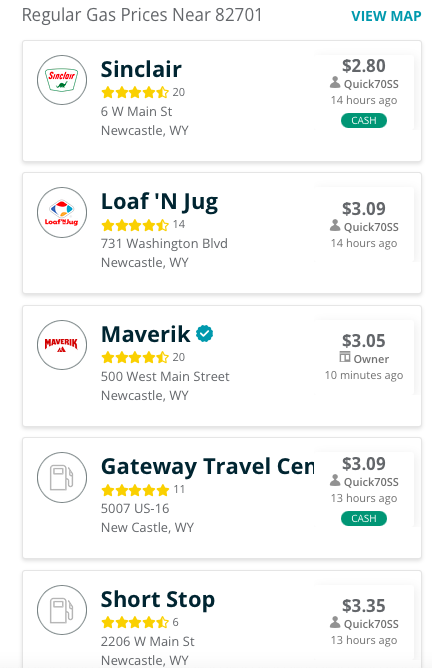Click the Maverik verified checkmark badge
432x668 pixels.
tap(204, 334)
